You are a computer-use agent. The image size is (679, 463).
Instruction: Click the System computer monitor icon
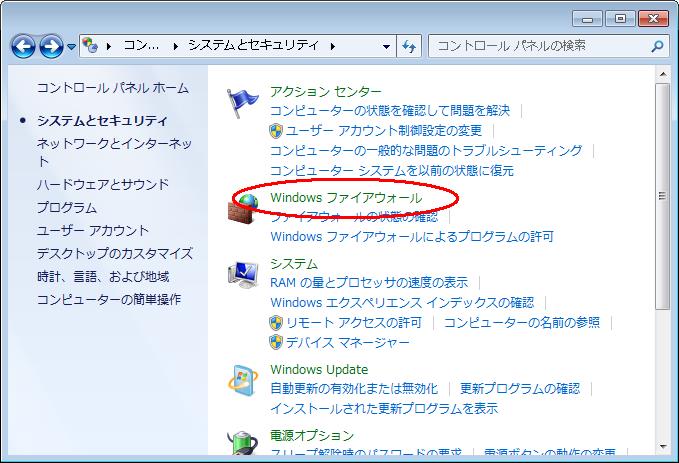pos(243,274)
